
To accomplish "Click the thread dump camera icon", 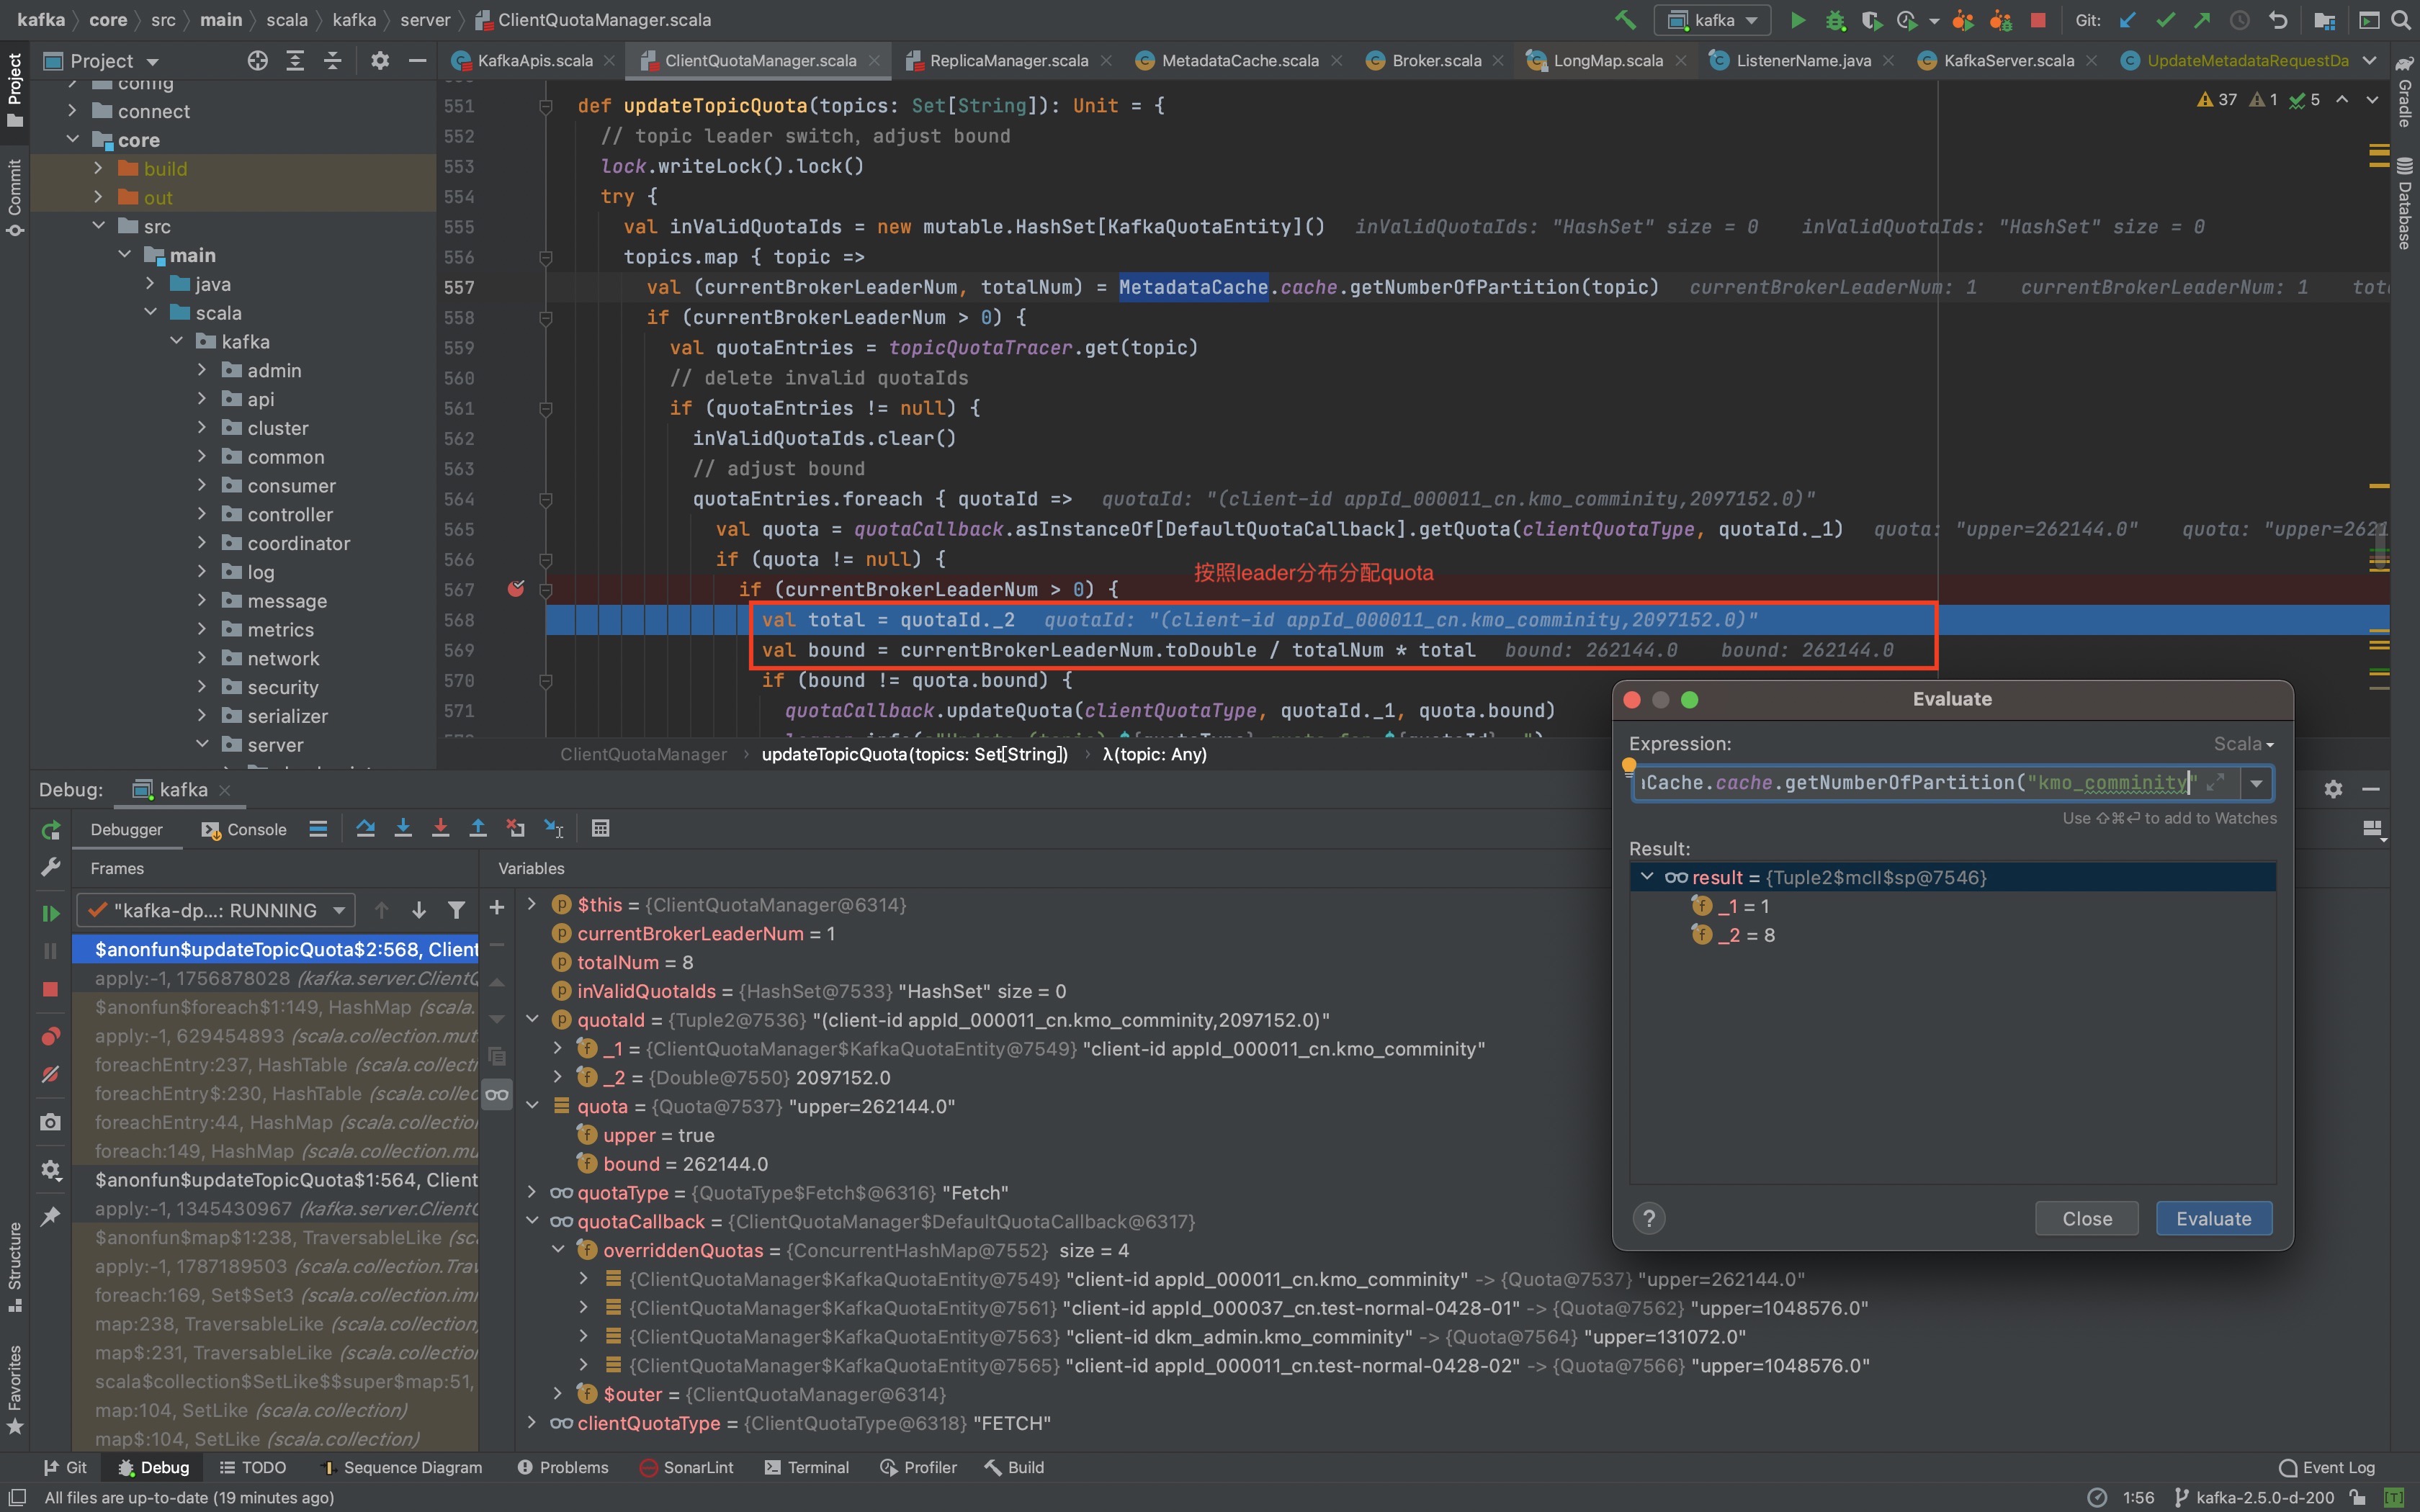I will [x=50, y=1122].
